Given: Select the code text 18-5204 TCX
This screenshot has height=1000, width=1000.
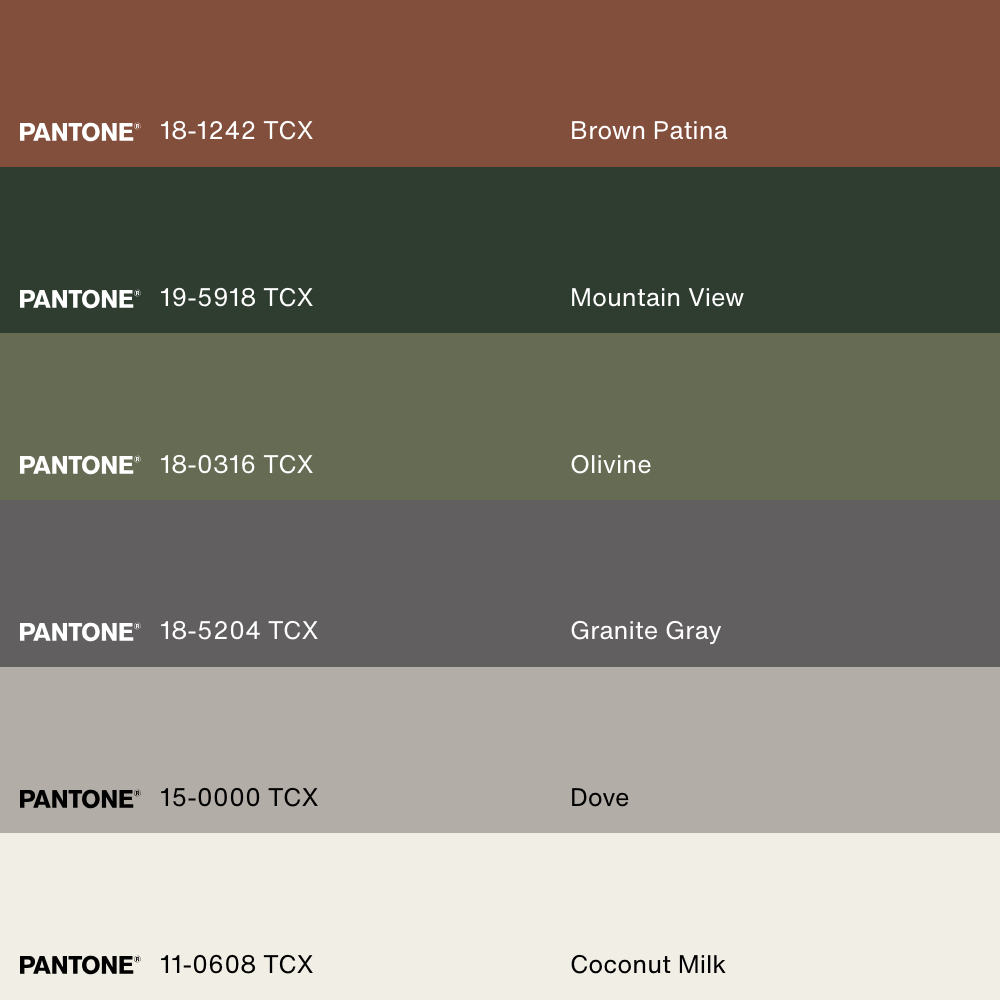Looking at the screenshot, I should click(x=239, y=631).
